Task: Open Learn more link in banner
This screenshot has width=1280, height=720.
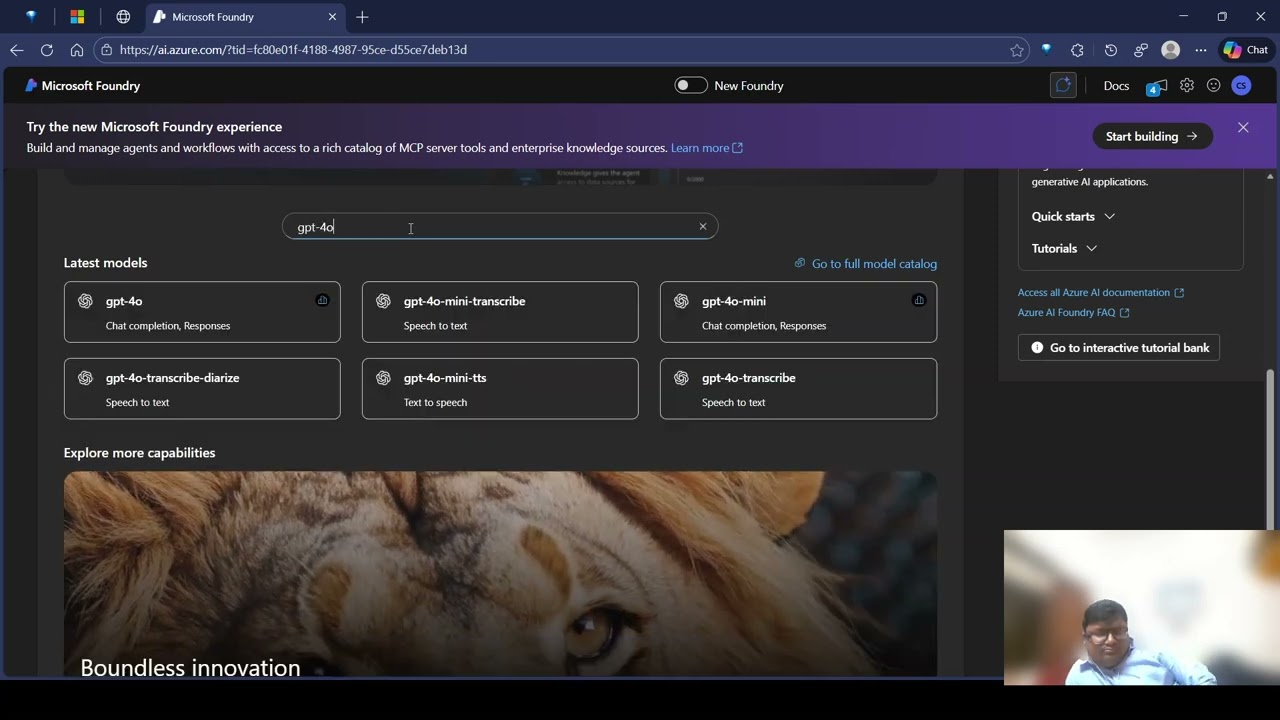Action: pyautogui.click(x=707, y=148)
